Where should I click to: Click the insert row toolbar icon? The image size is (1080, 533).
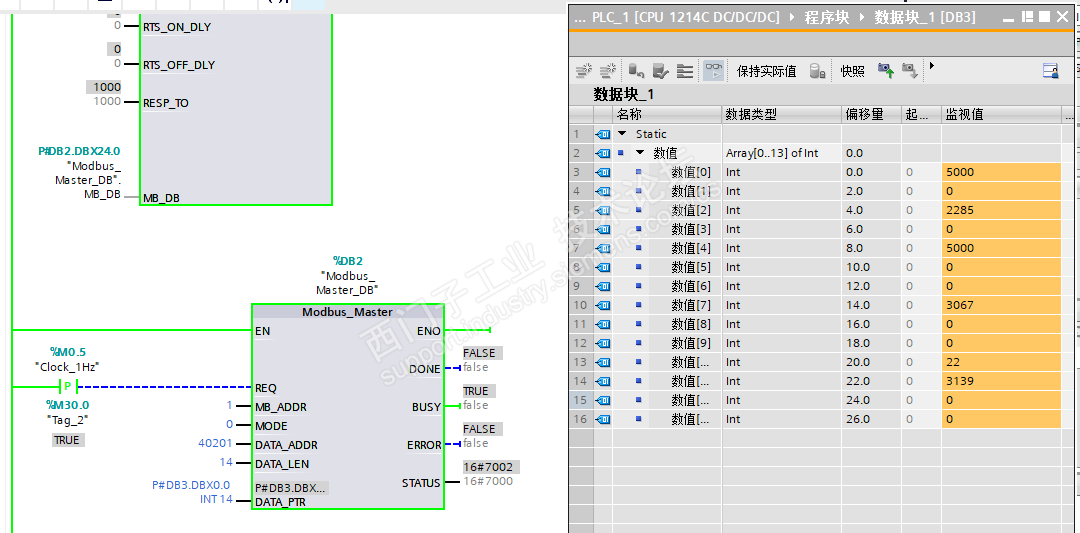click(584, 70)
